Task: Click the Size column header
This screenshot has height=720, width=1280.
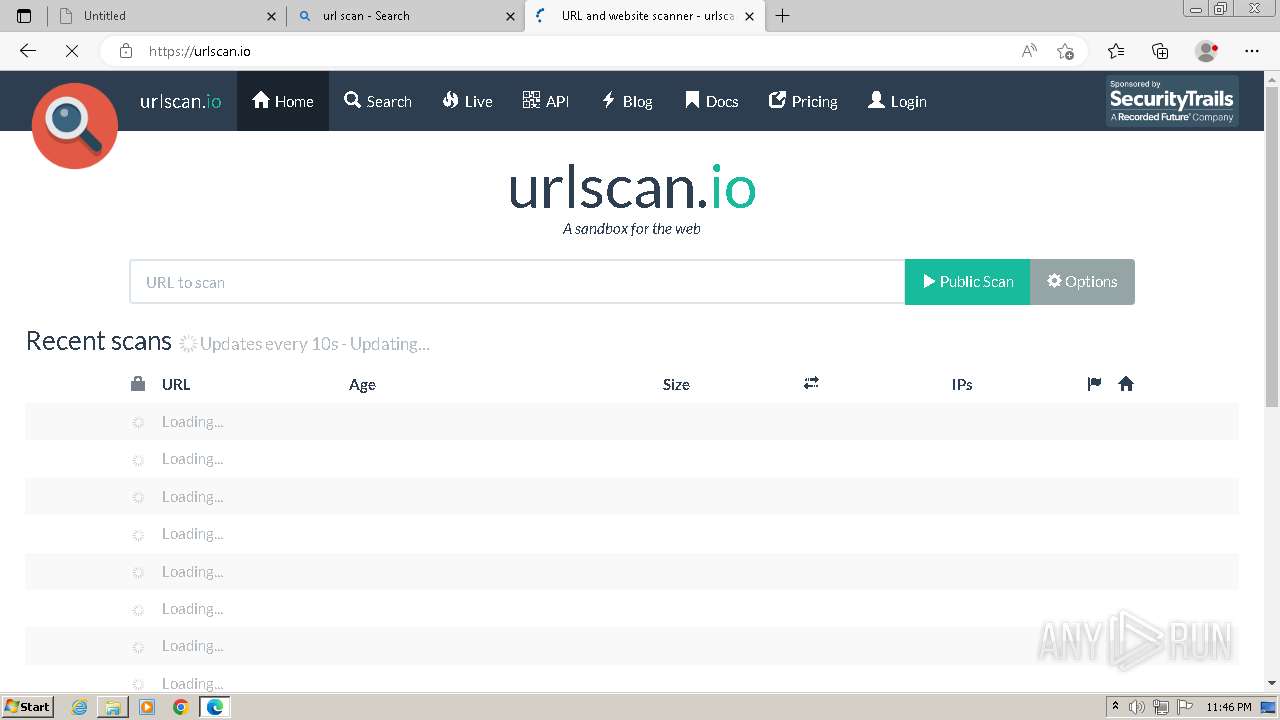Action: point(676,384)
